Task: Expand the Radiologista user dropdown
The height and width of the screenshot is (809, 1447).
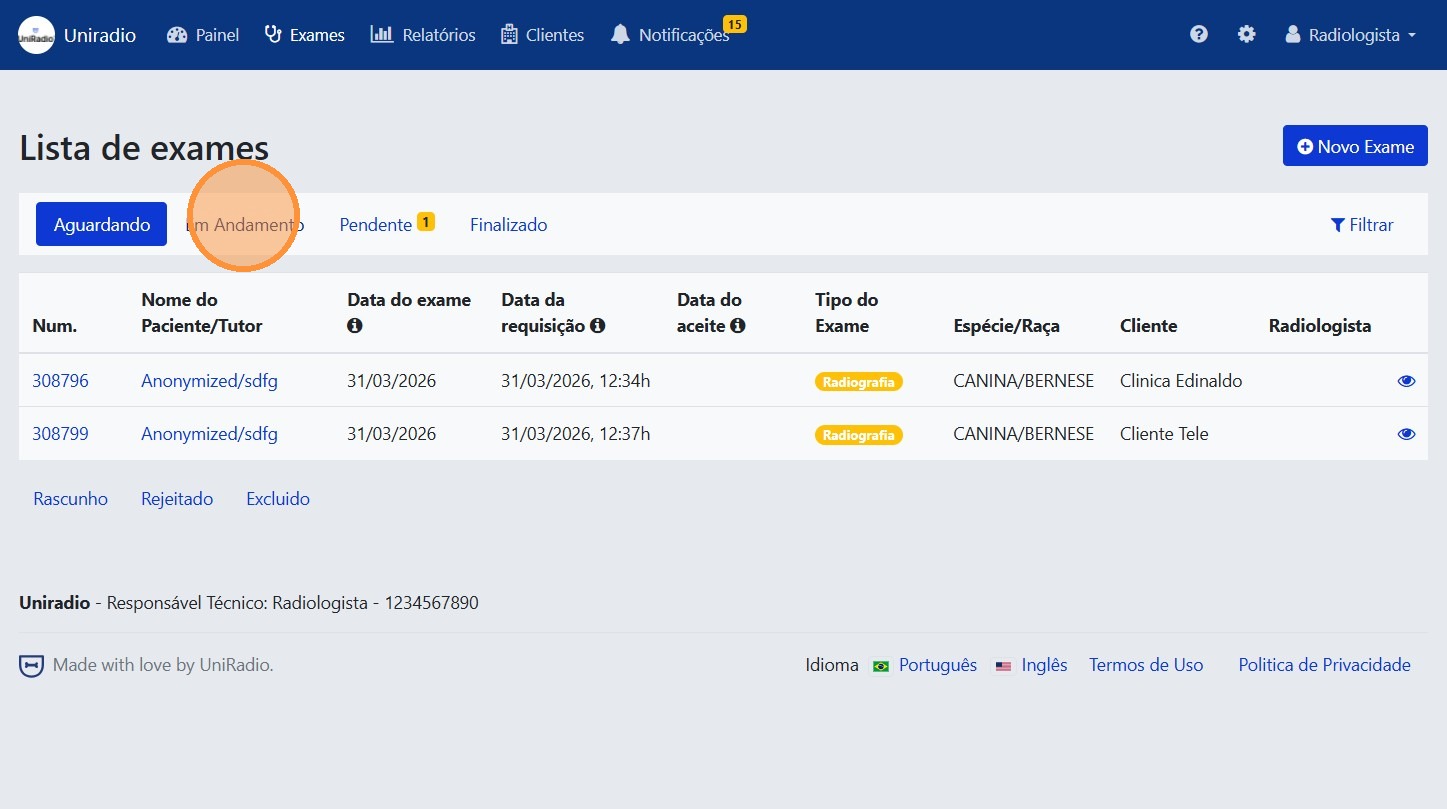Action: (1351, 35)
